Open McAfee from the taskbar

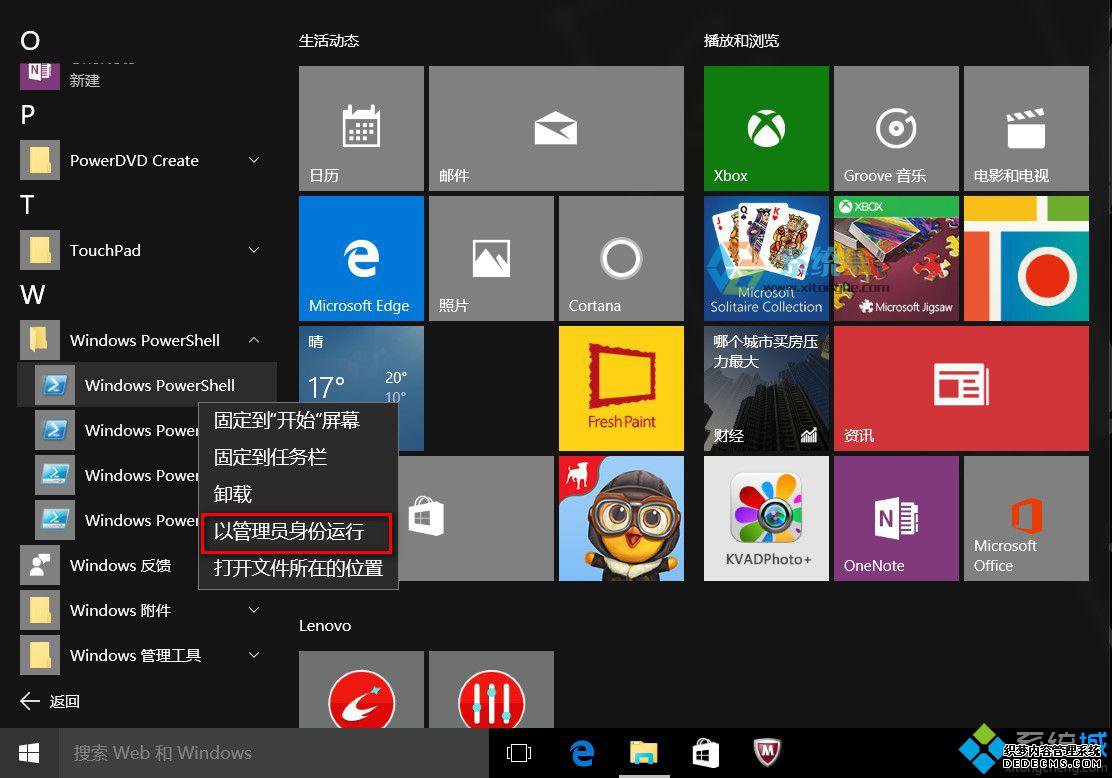click(767, 753)
